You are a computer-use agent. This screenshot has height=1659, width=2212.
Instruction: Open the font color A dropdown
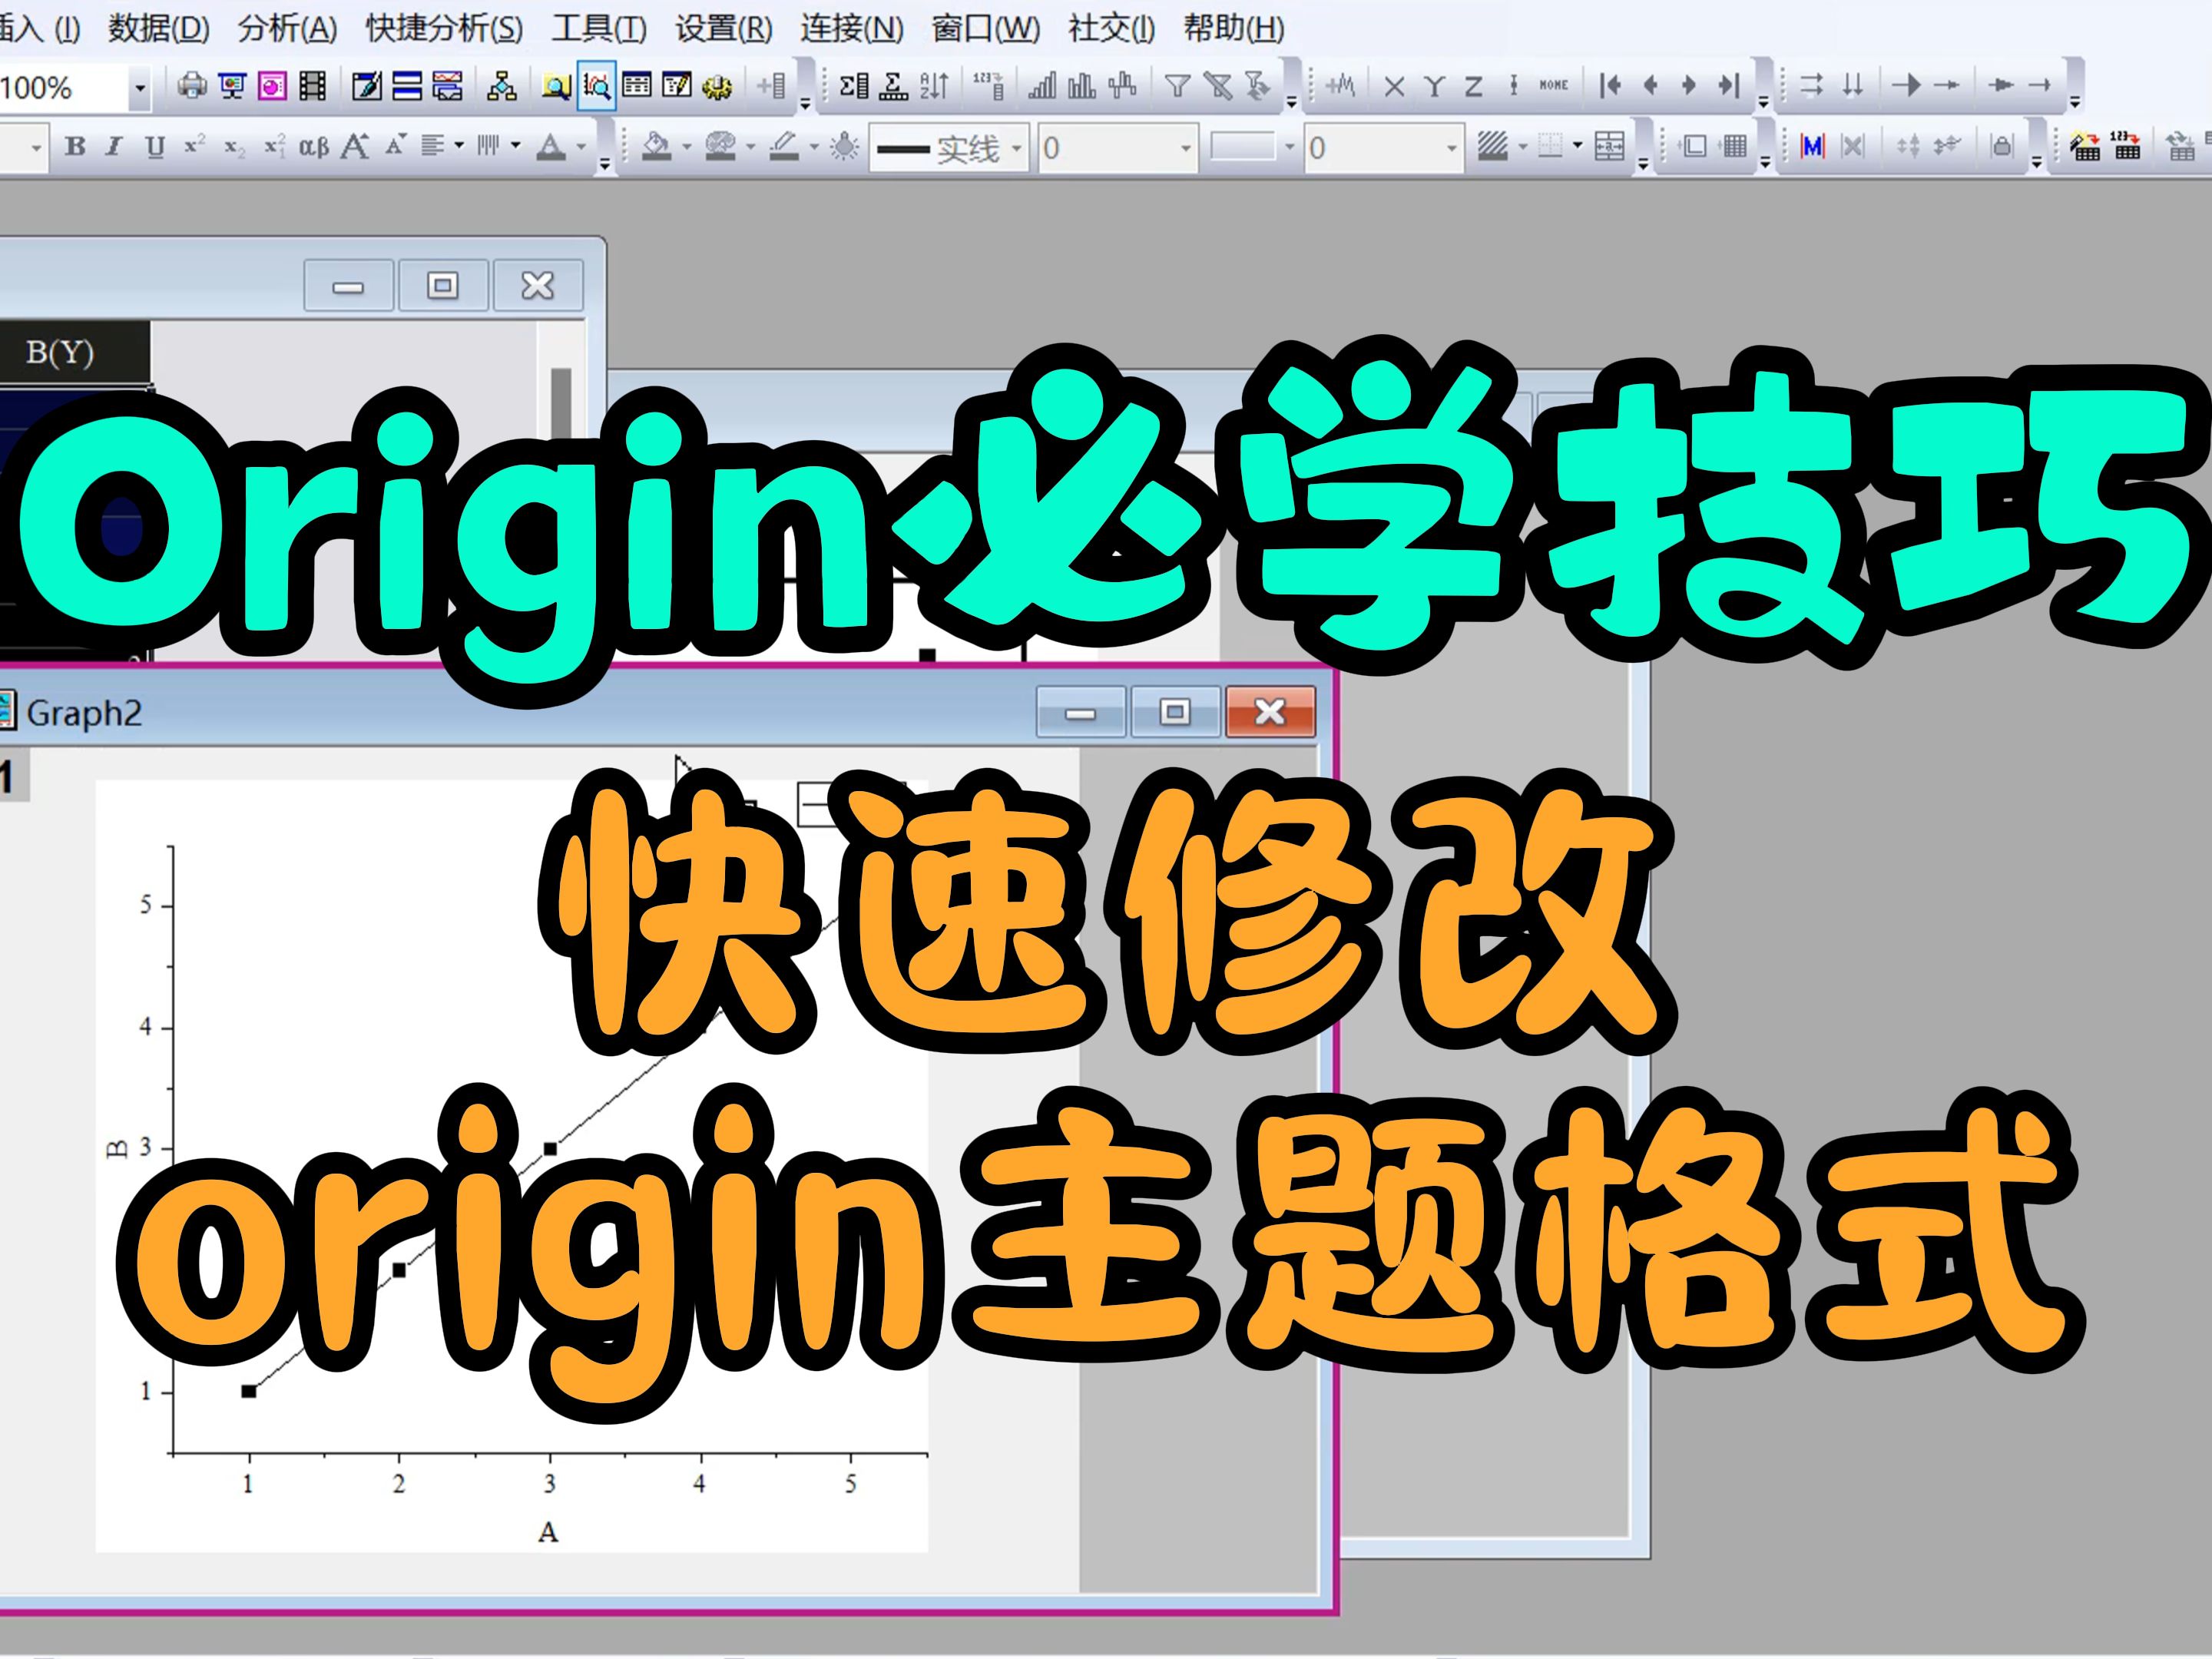(581, 147)
